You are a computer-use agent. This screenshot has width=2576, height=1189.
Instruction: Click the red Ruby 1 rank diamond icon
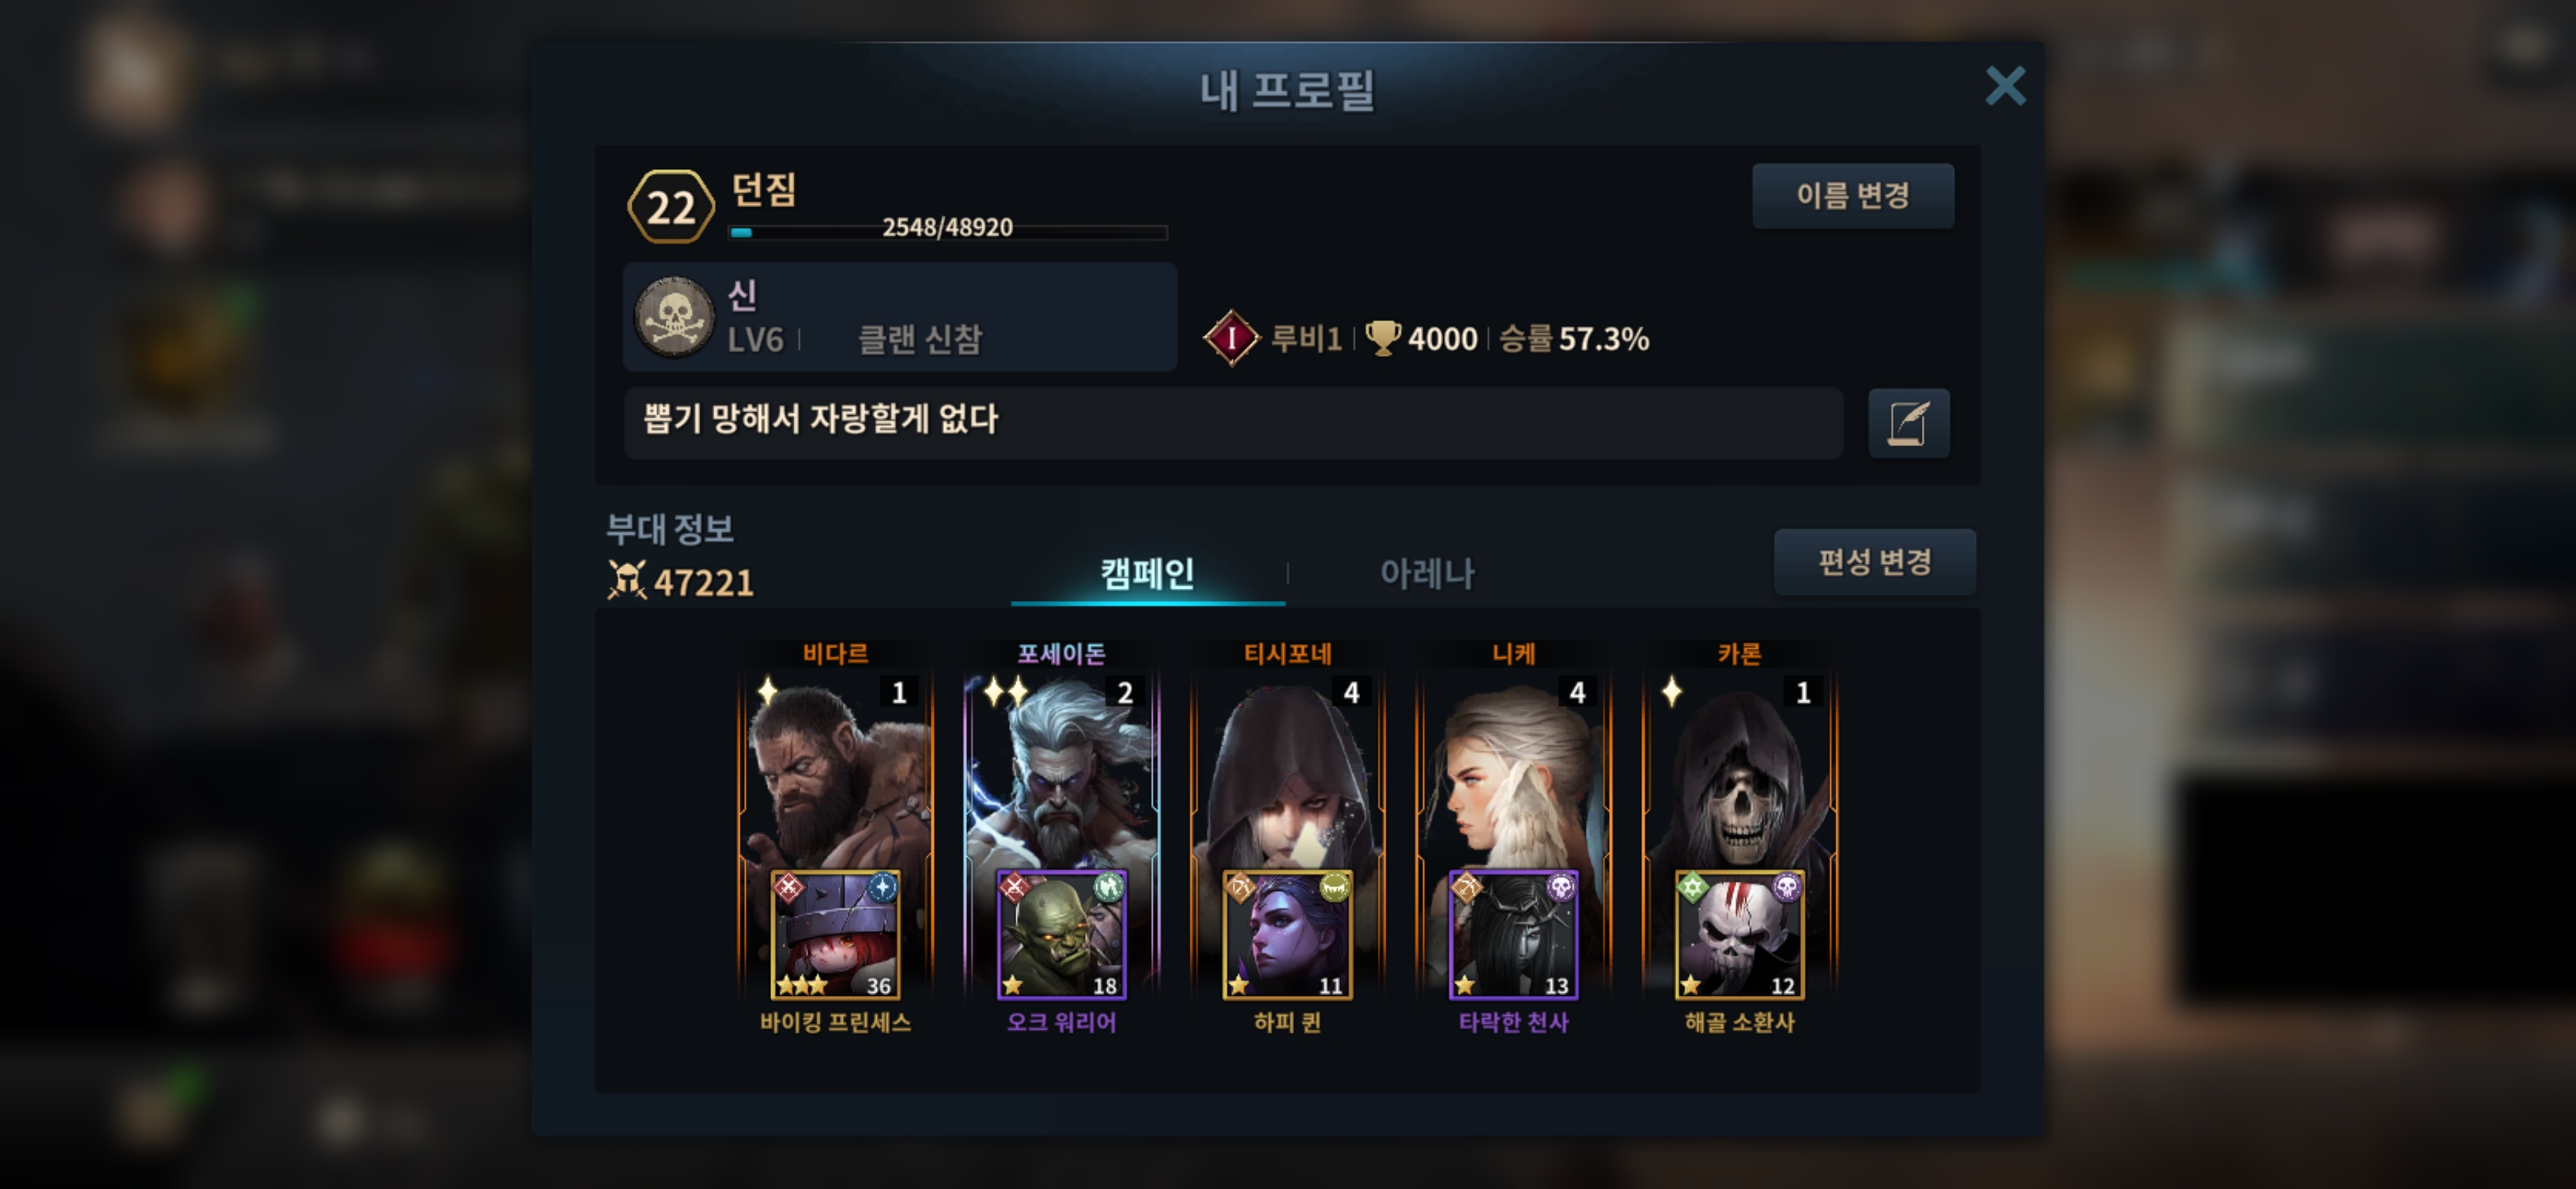pos(1232,338)
